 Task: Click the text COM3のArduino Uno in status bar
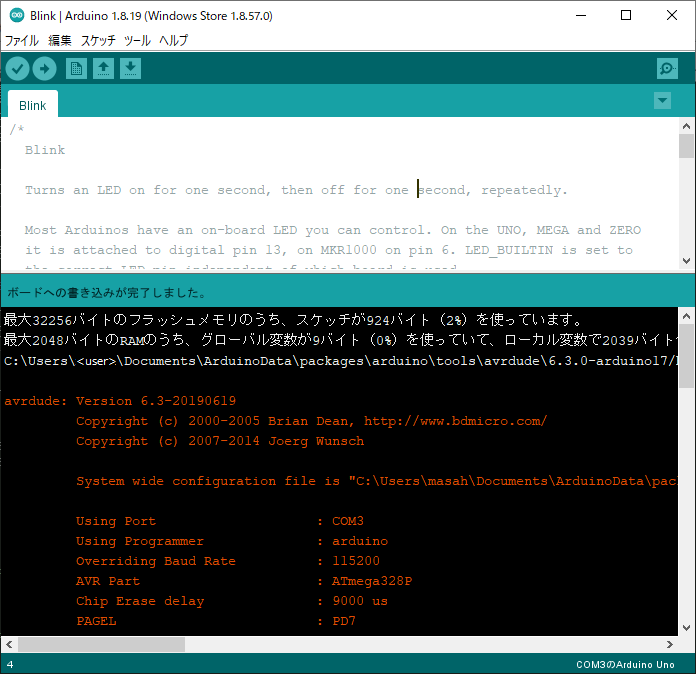625,664
